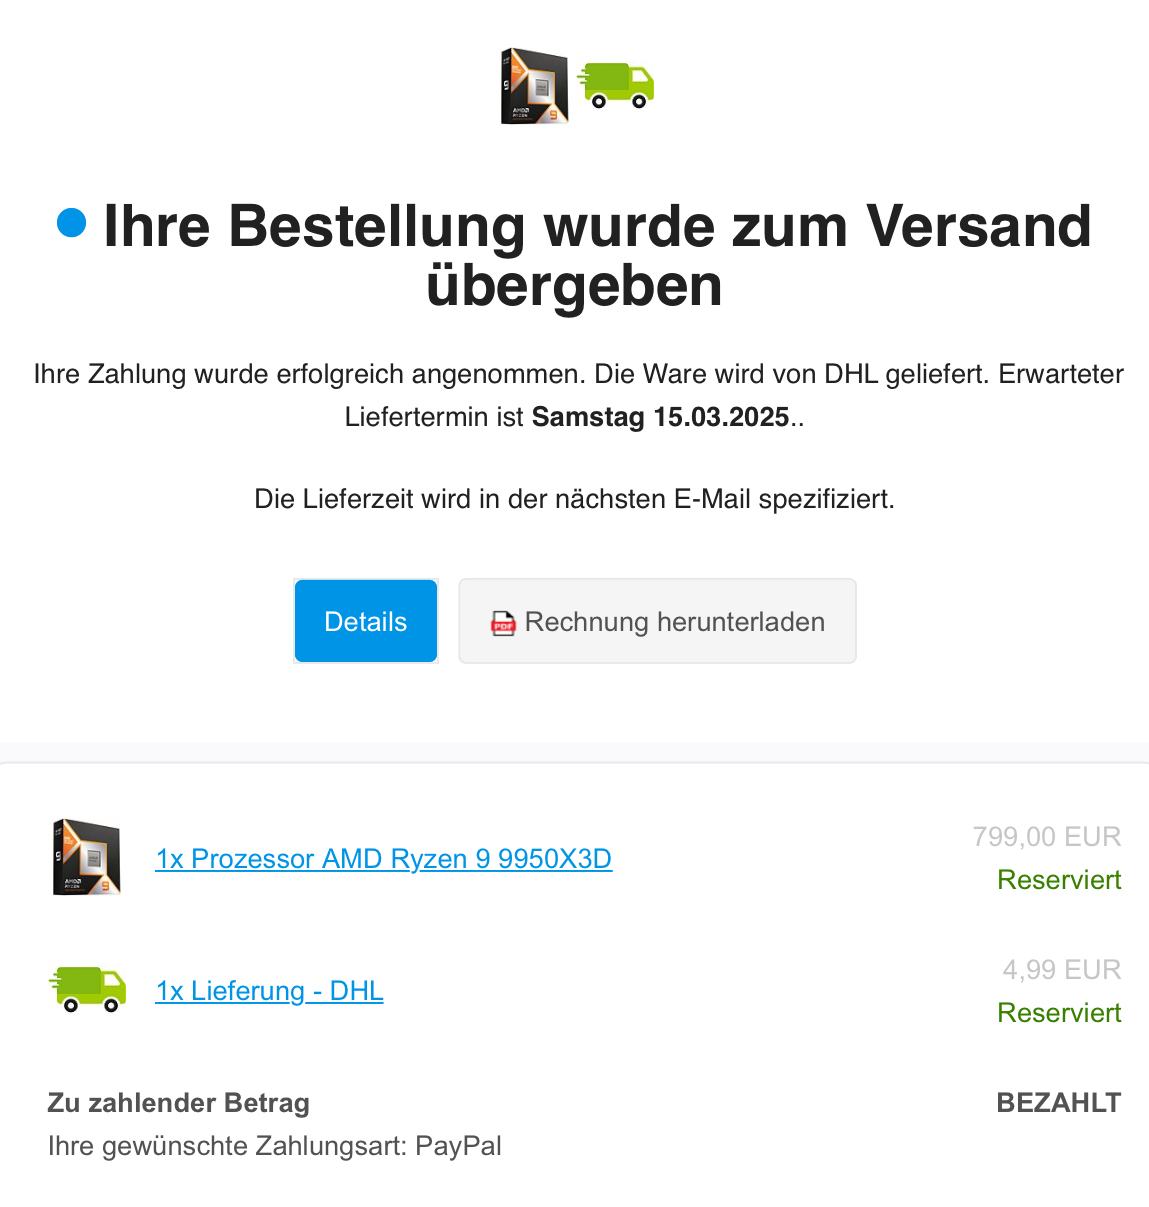Click the PayPal payment method text
1149x1207 pixels.
tap(458, 1146)
